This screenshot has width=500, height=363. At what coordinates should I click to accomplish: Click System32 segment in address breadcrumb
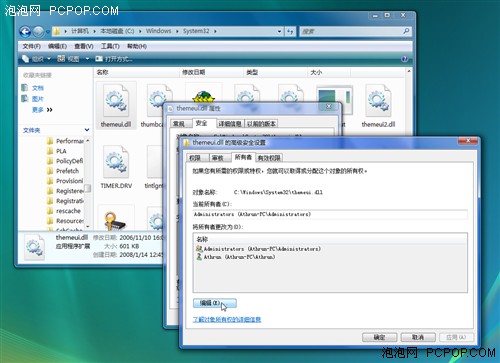196,31
